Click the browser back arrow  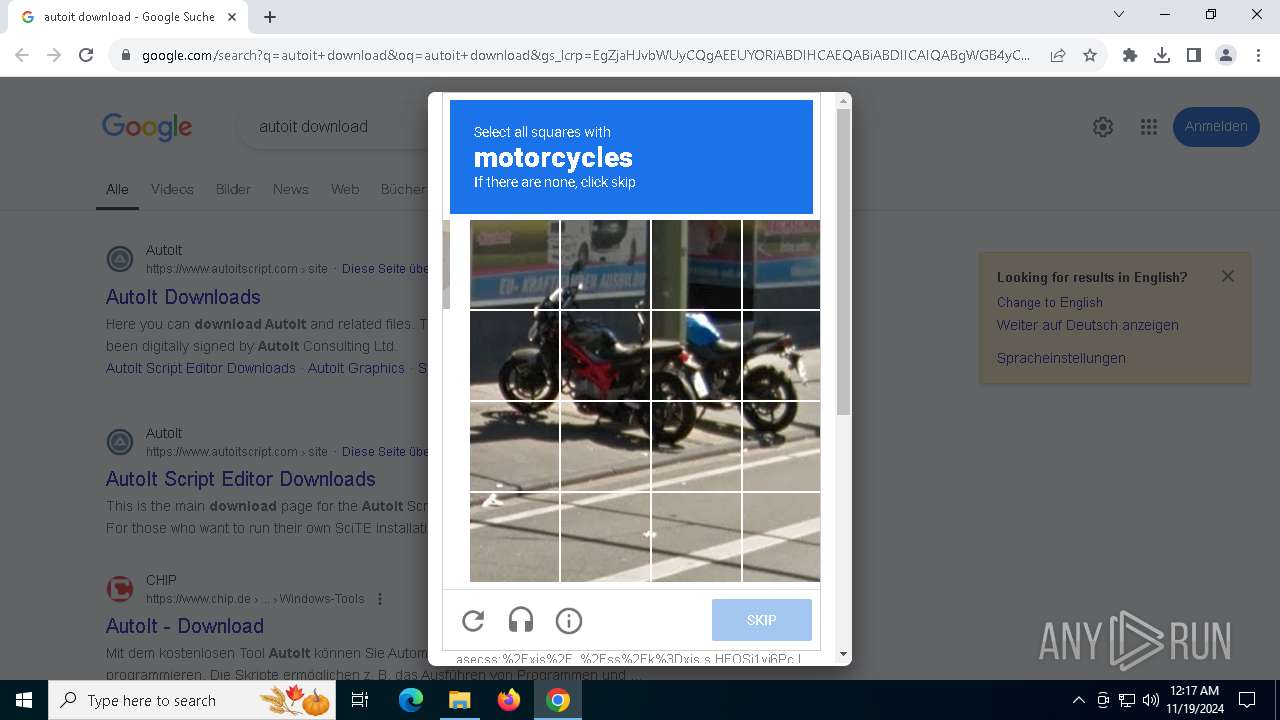point(22,55)
